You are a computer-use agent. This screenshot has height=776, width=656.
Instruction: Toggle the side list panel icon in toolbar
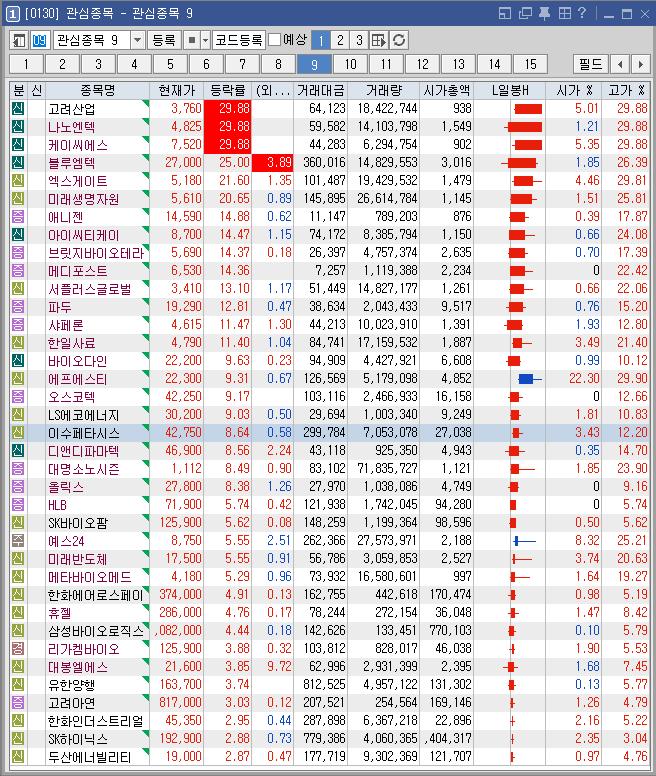[19, 40]
